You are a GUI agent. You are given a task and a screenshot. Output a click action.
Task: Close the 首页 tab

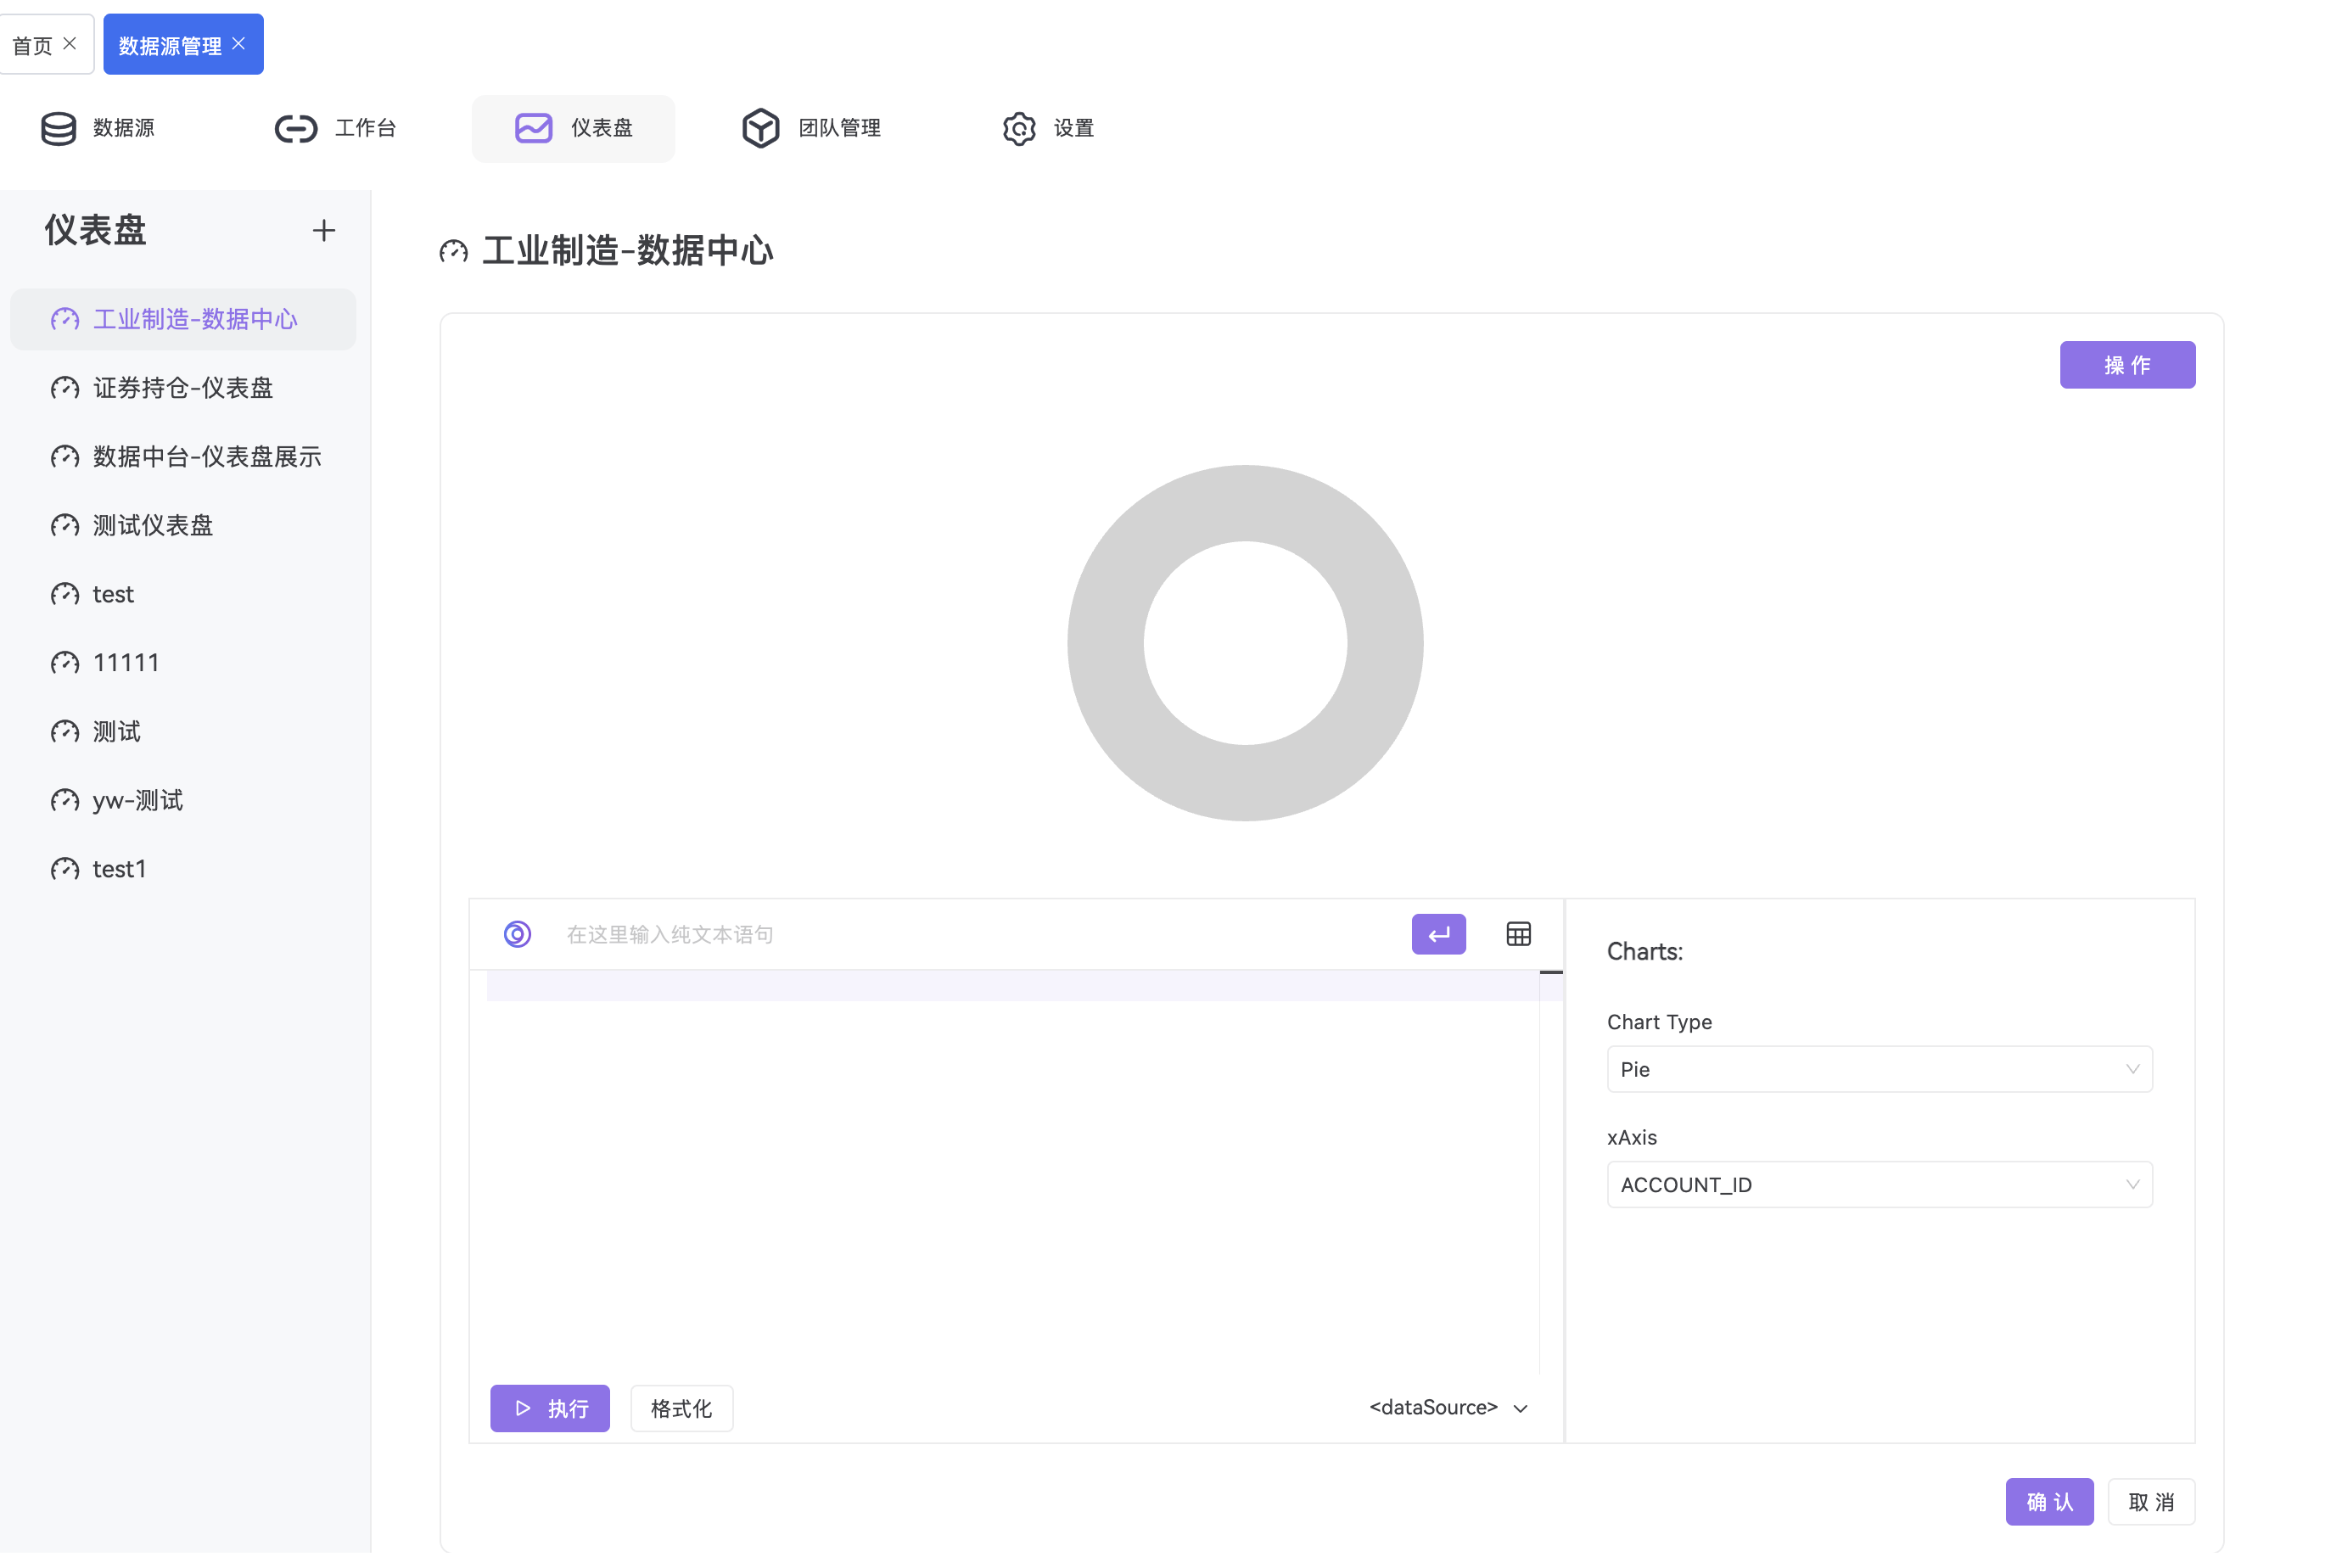pos(70,44)
